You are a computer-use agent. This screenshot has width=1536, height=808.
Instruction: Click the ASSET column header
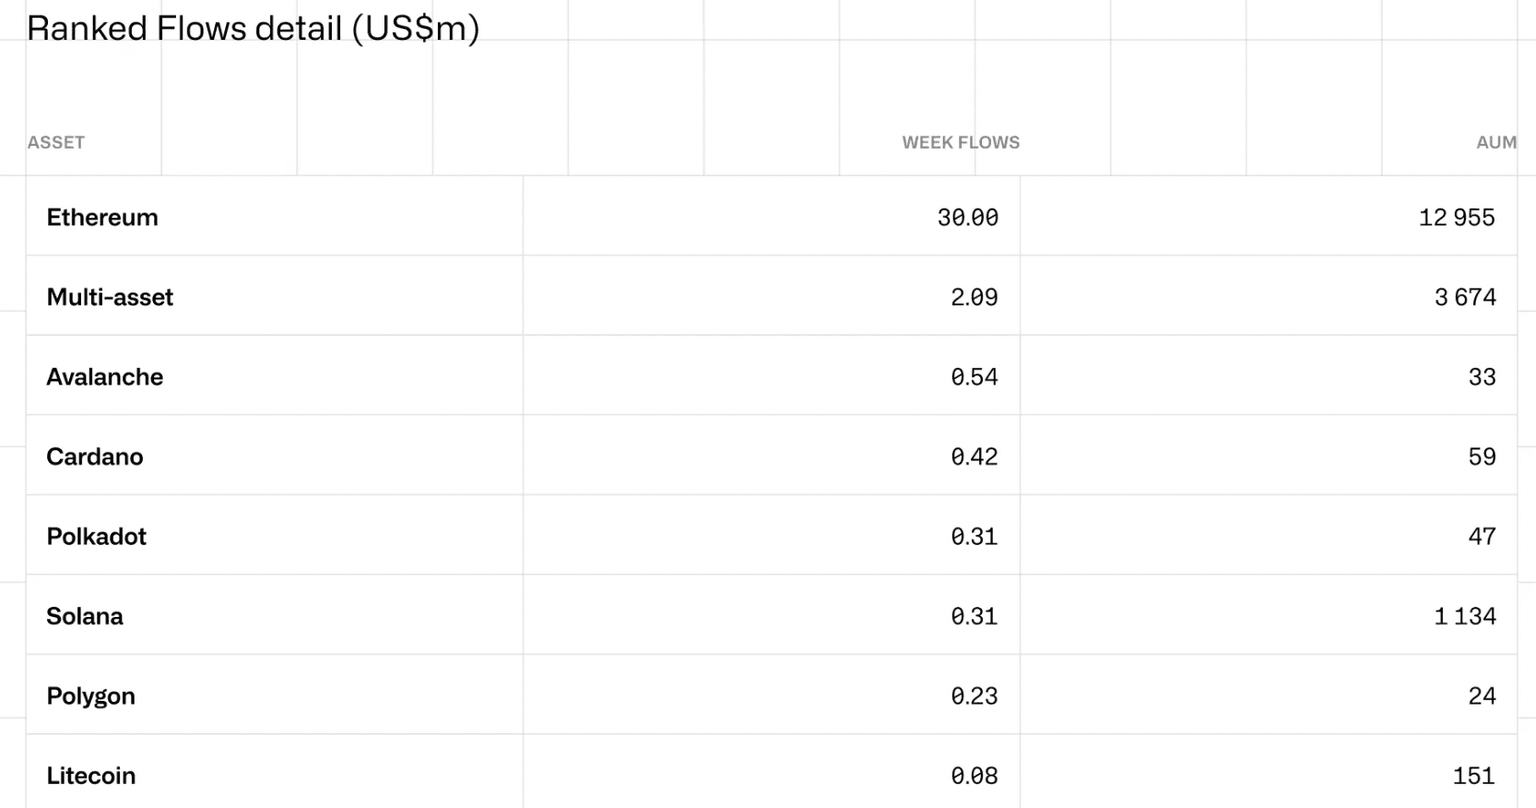click(x=56, y=142)
